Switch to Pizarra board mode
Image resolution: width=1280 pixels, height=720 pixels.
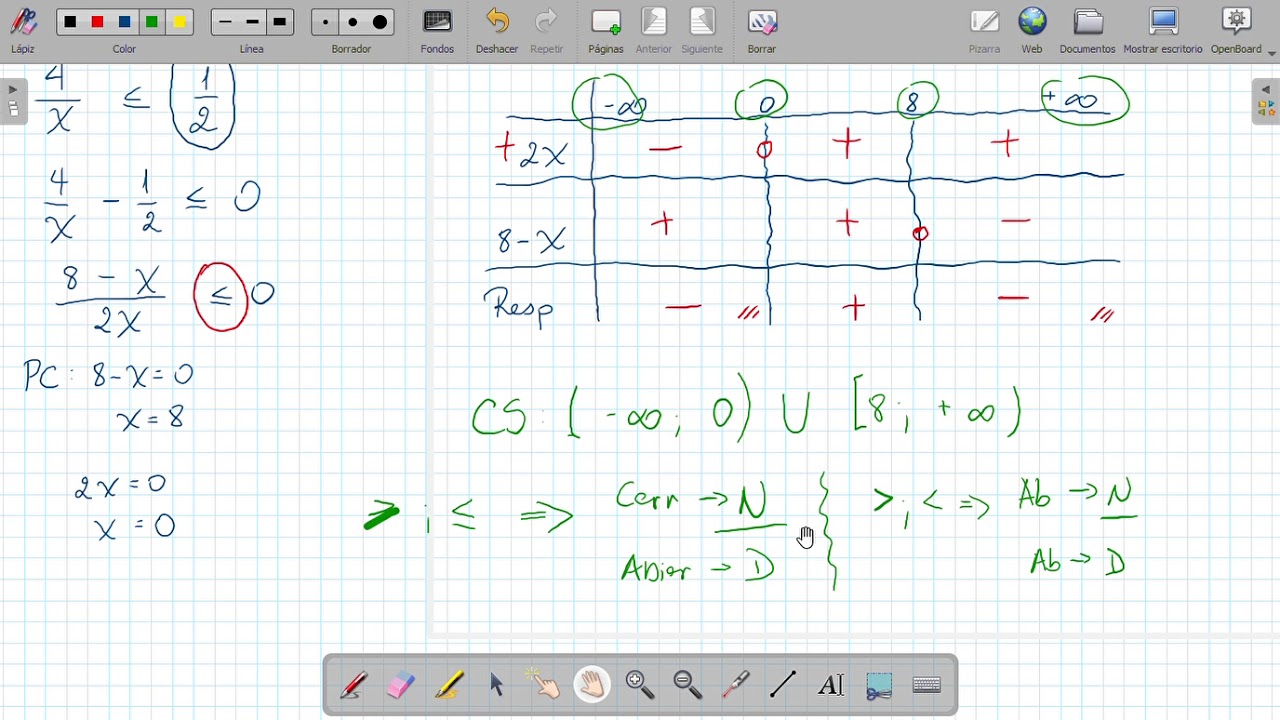[984, 30]
